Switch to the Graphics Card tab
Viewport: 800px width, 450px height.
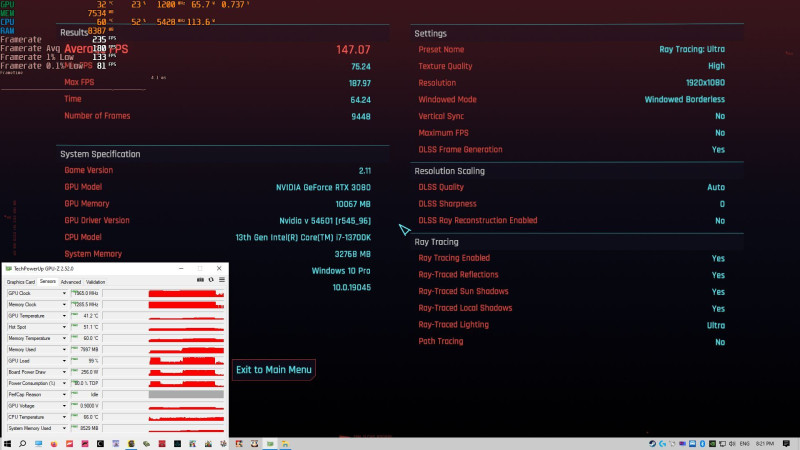tap(20, 282)
